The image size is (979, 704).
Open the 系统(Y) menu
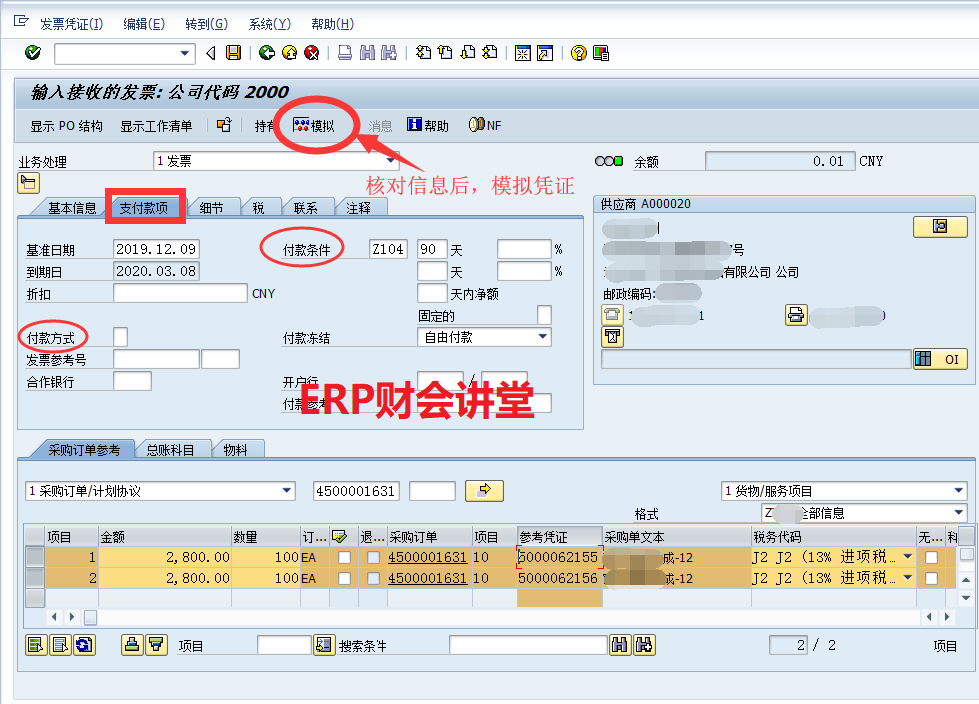click(x=269, y=24)
